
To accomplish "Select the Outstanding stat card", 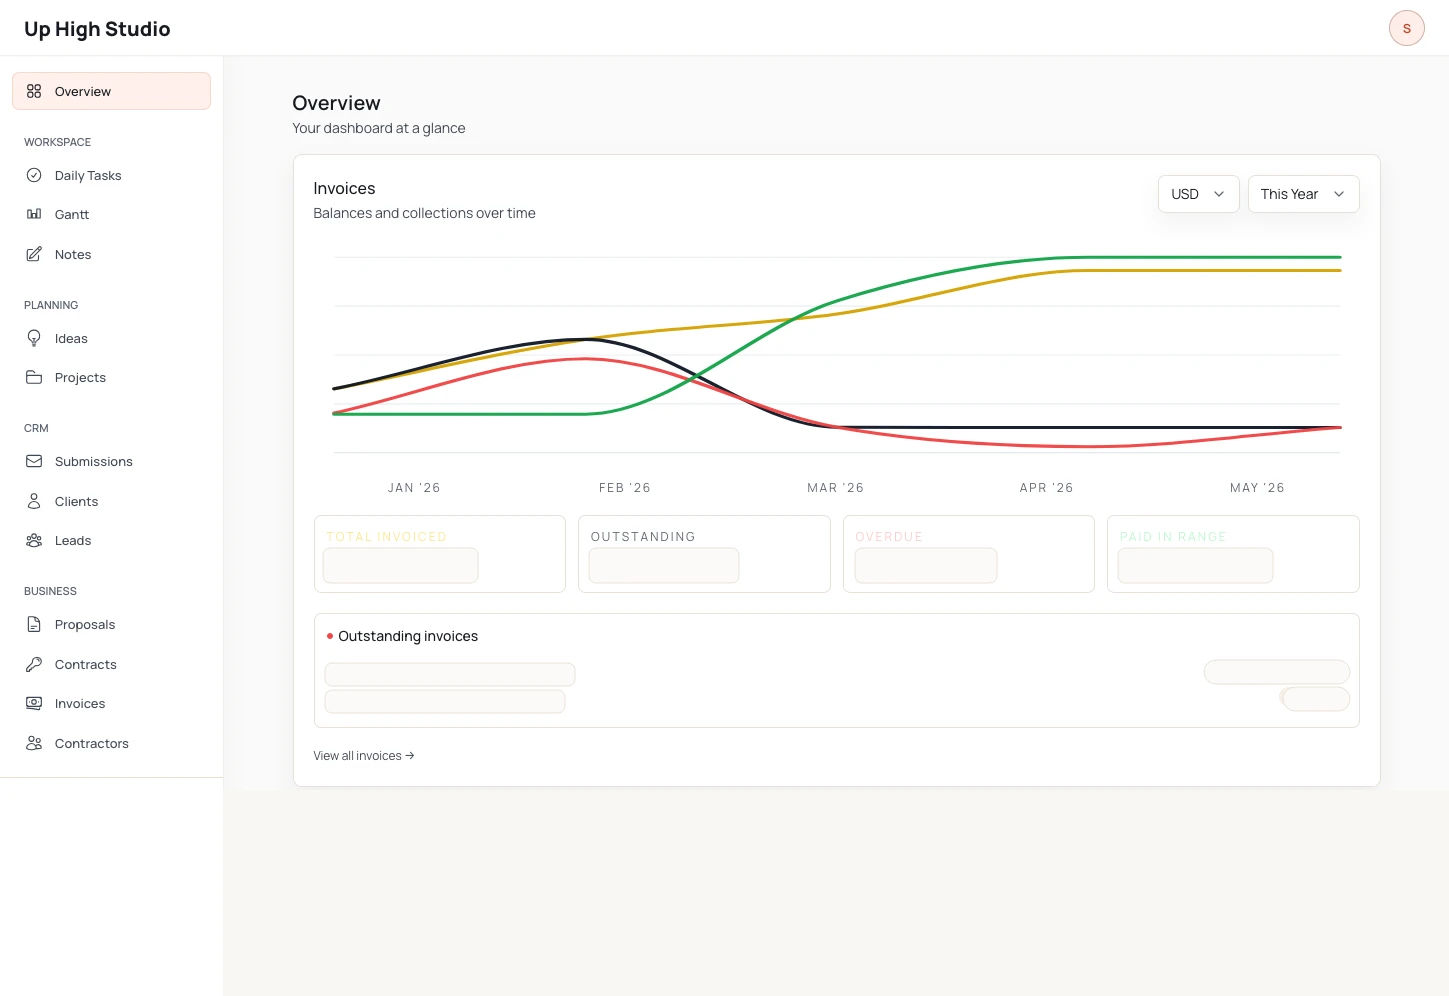I will [704, 554].
